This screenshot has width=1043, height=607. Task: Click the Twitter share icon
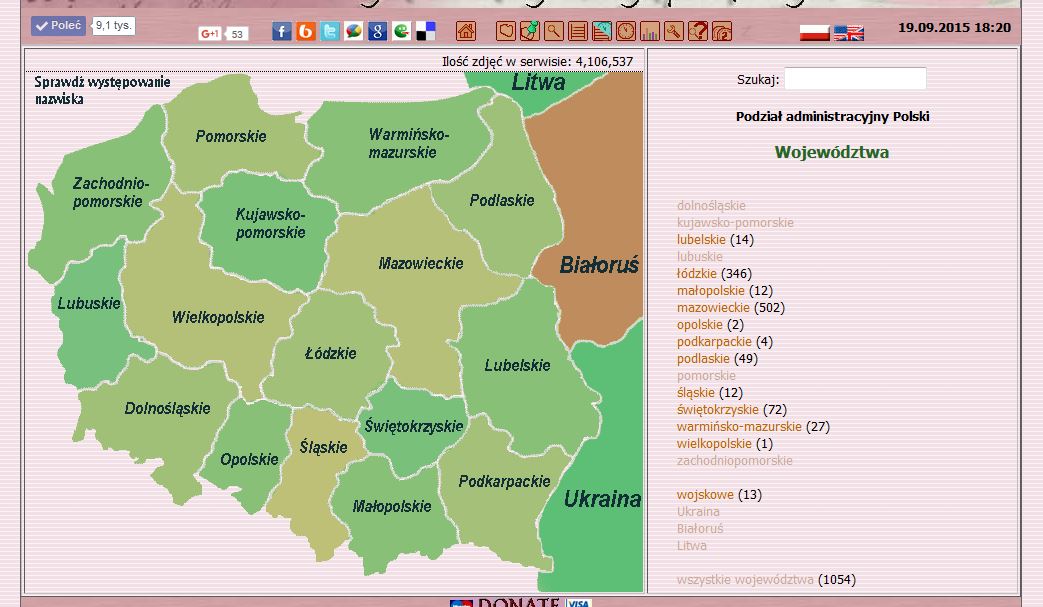[x=330, y=32]
